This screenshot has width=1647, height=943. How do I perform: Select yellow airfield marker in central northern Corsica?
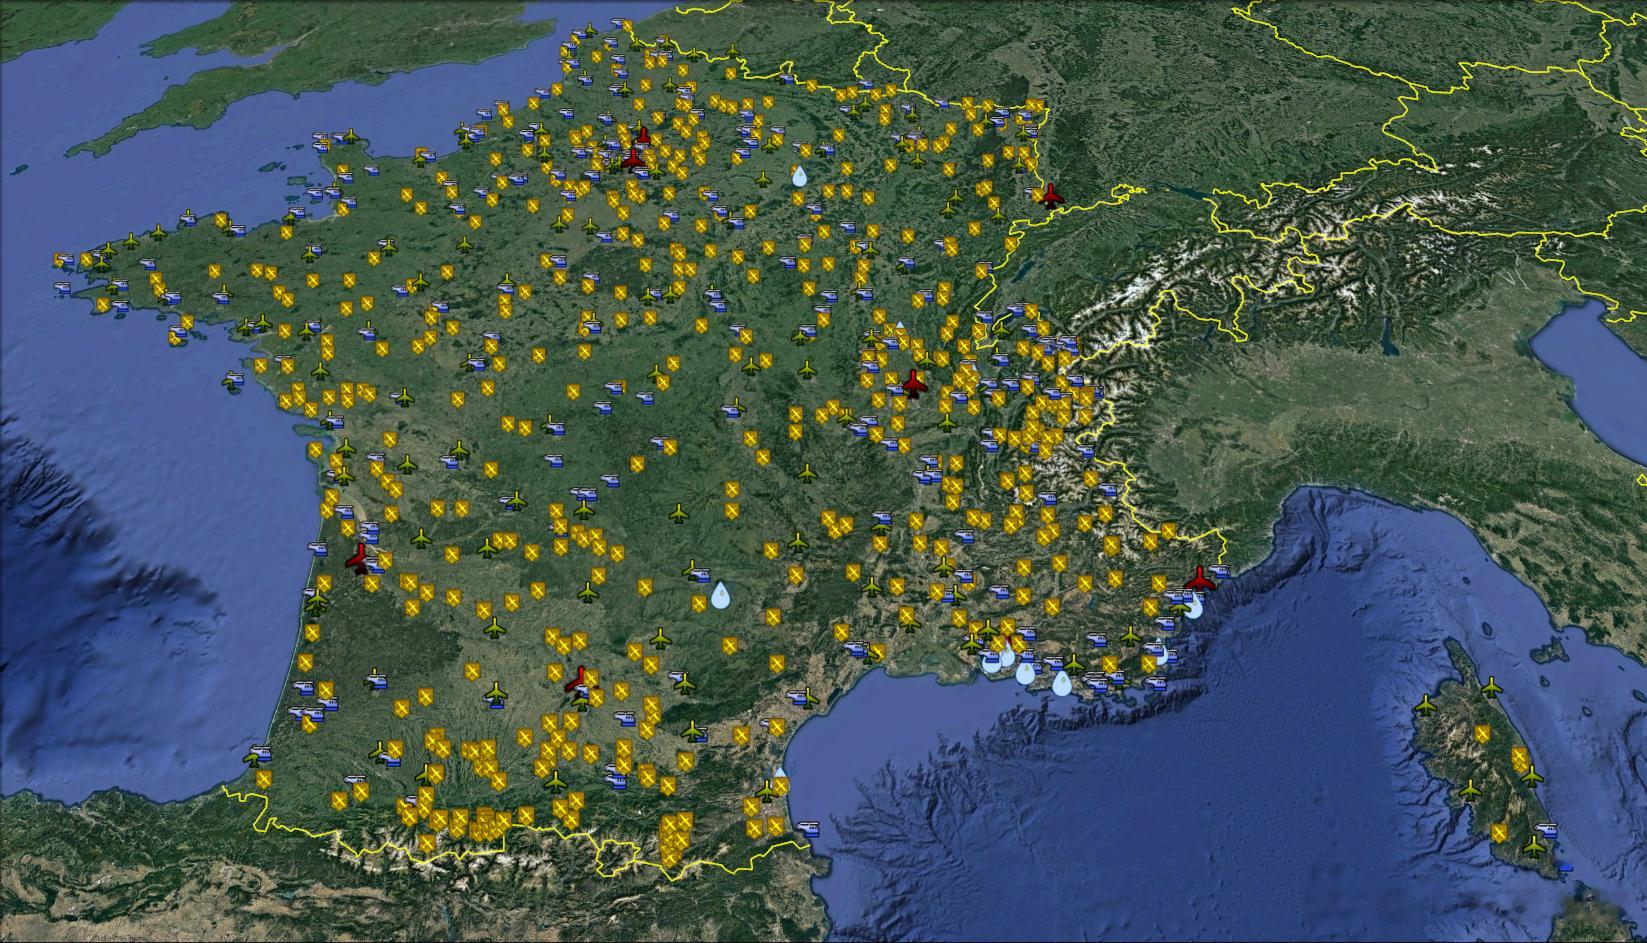[x=1483, y=734]
